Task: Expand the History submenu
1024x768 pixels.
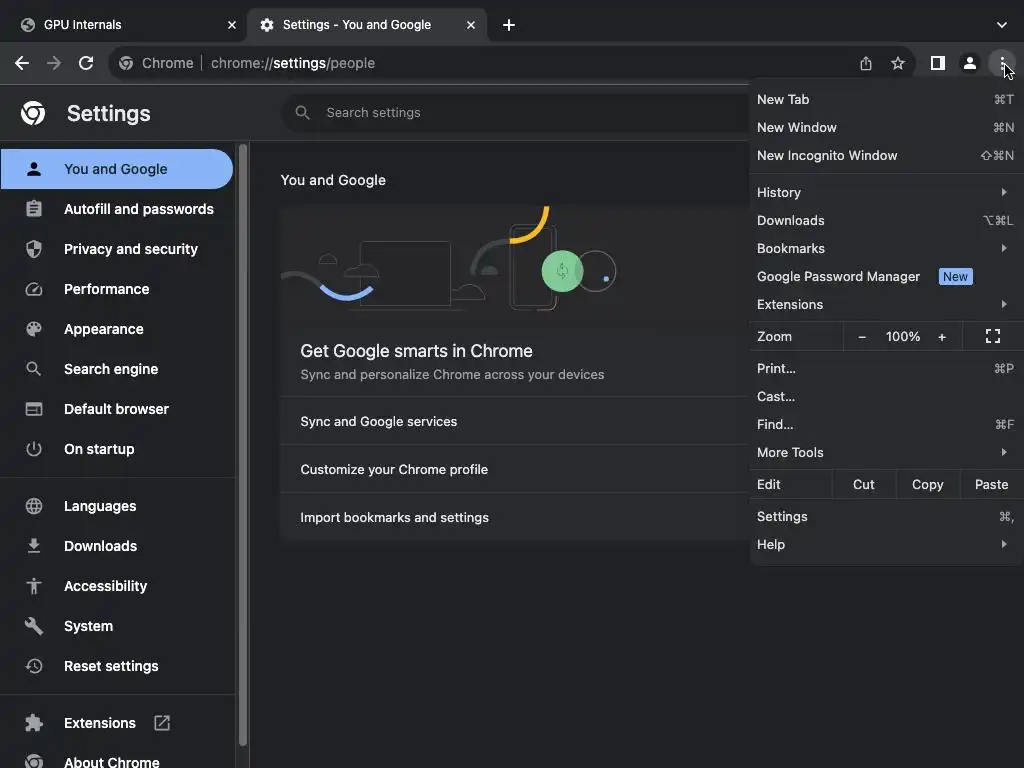Action: (x=886, y=192)
